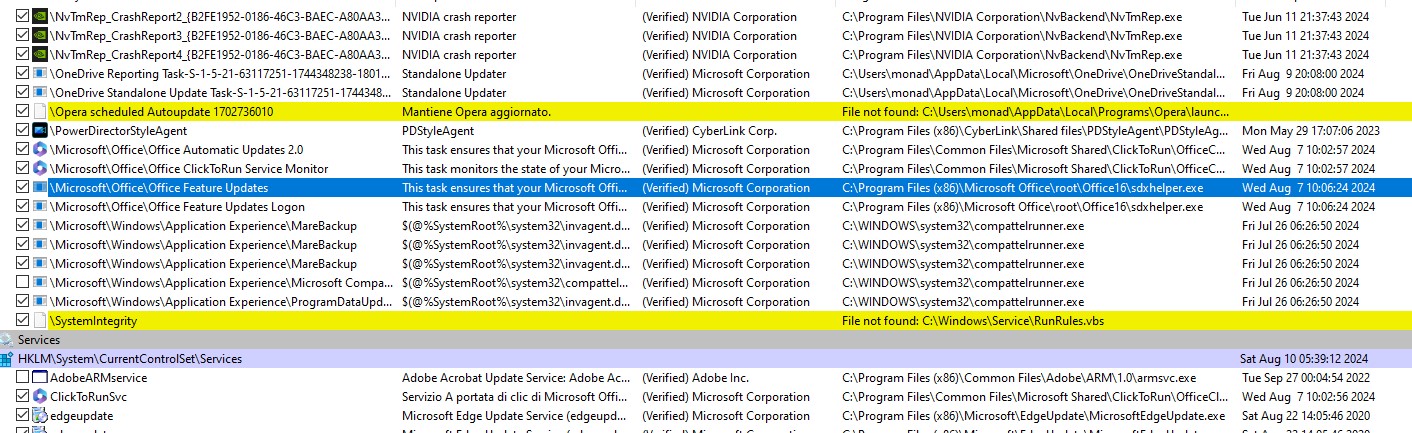The width and height of the screenshot is (1412, 433).
Task: Uncheck Office Feature Updates Logon checkbox
Action: (x=23, y=207)
